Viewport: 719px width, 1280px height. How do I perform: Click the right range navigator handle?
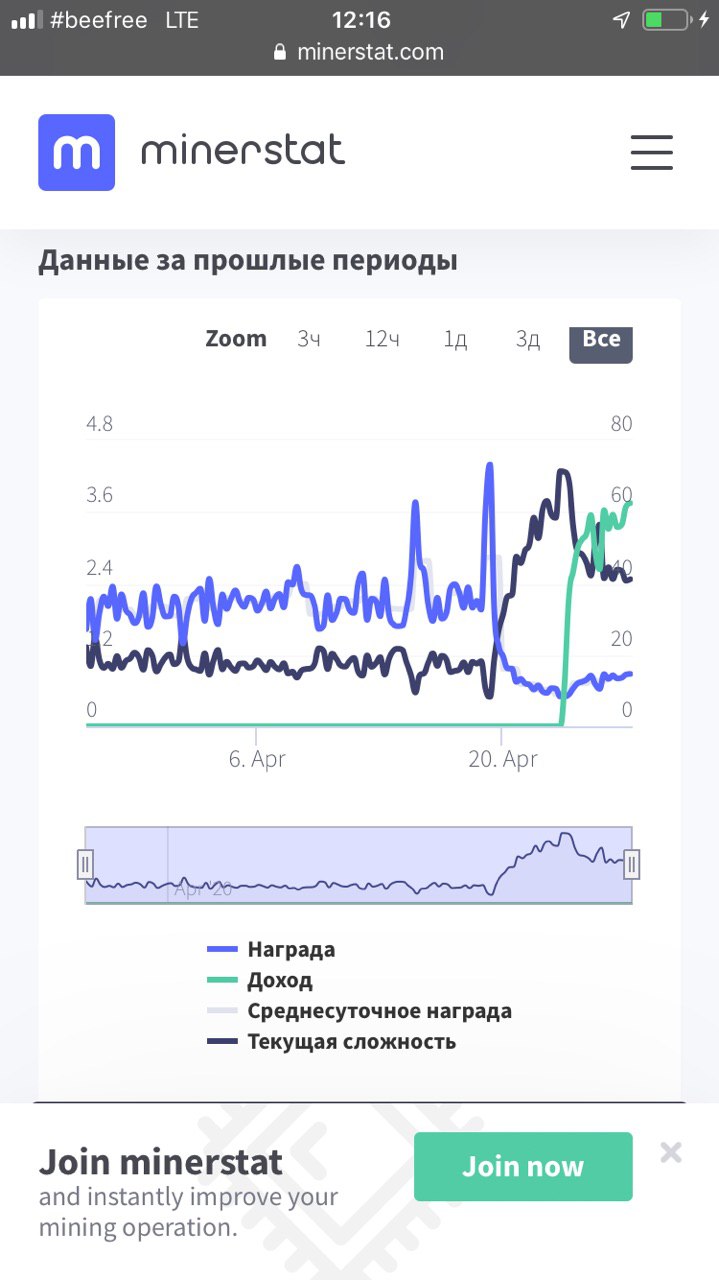point(632,864)
